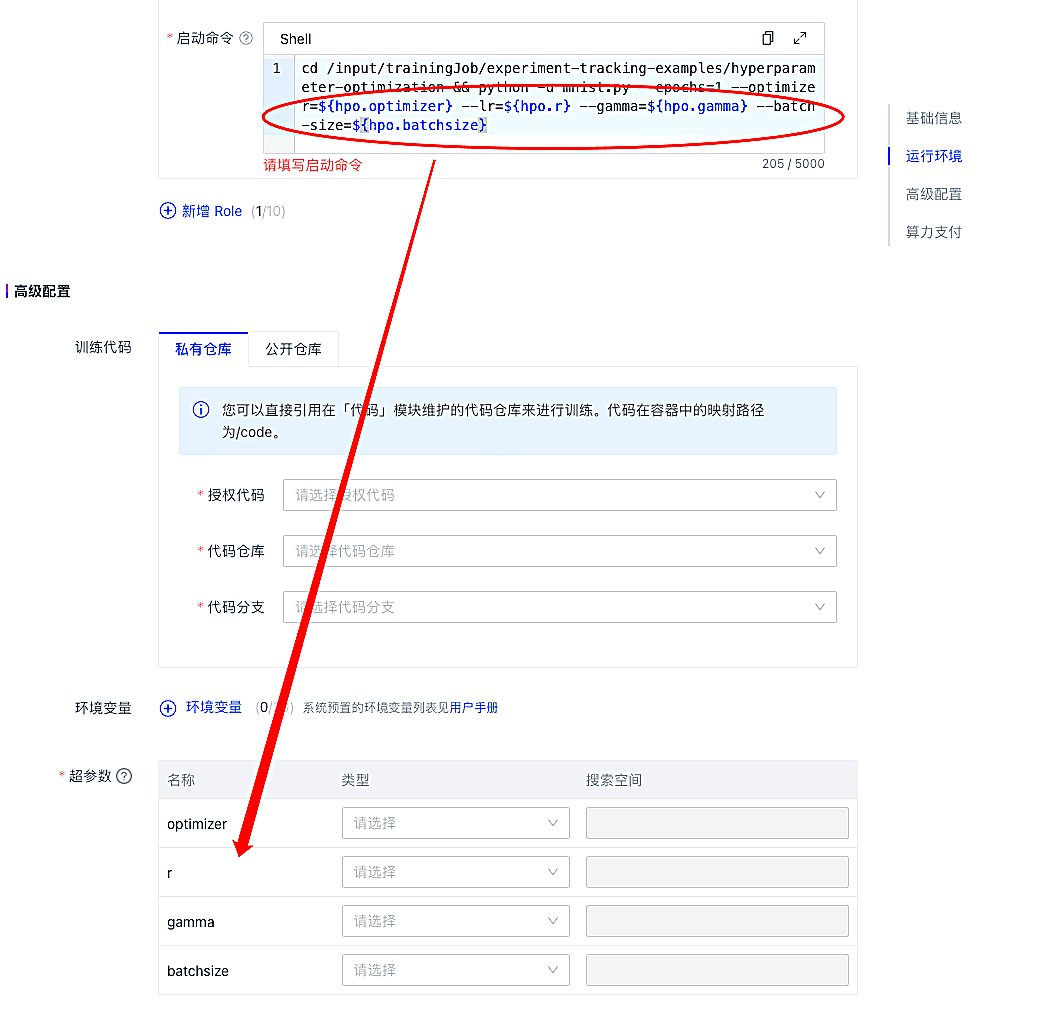
Task: Jump to 高级配置 section in side navigation
Action: pyautogui.click(x=933, y=194)
